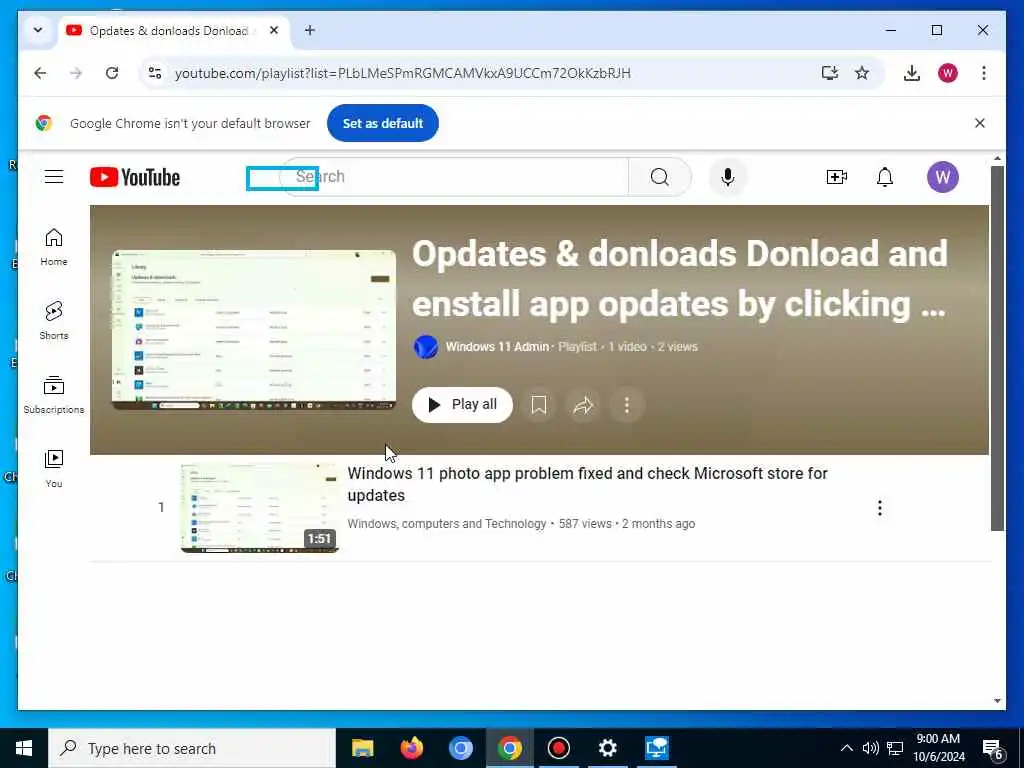
Task: Open the Windows notification center
Action: 993,749
